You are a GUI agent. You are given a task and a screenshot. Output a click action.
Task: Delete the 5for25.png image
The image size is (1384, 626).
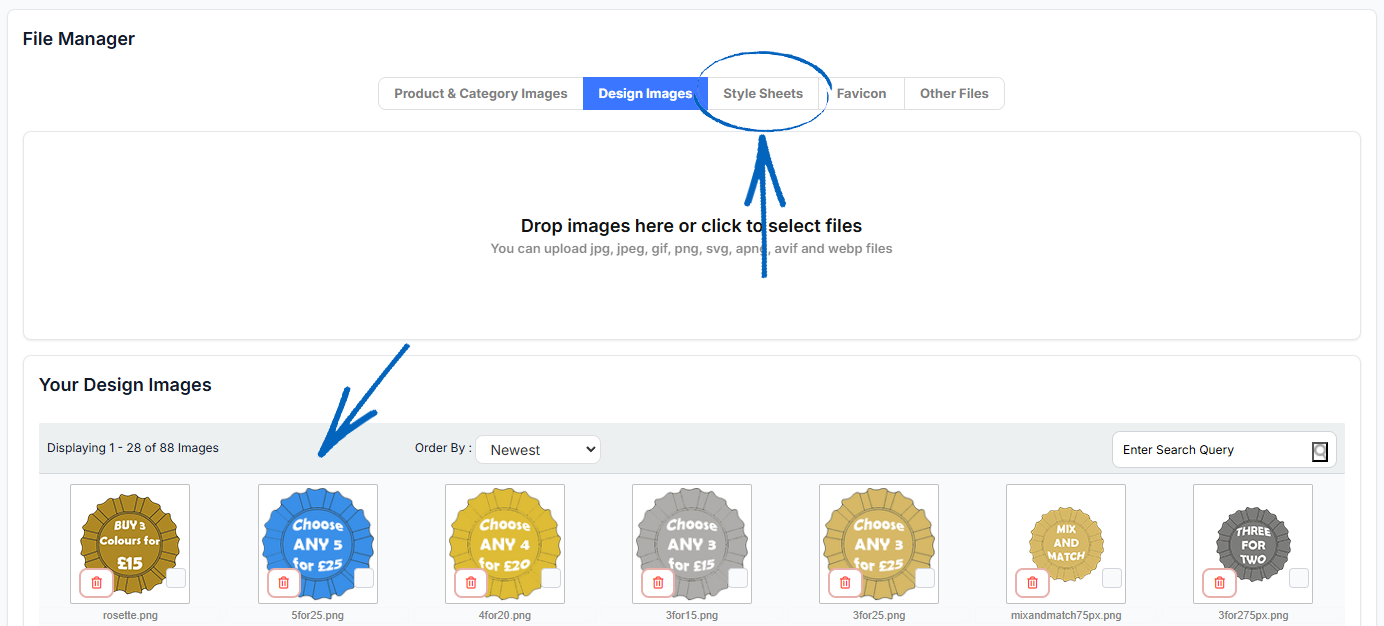[284, 582]
